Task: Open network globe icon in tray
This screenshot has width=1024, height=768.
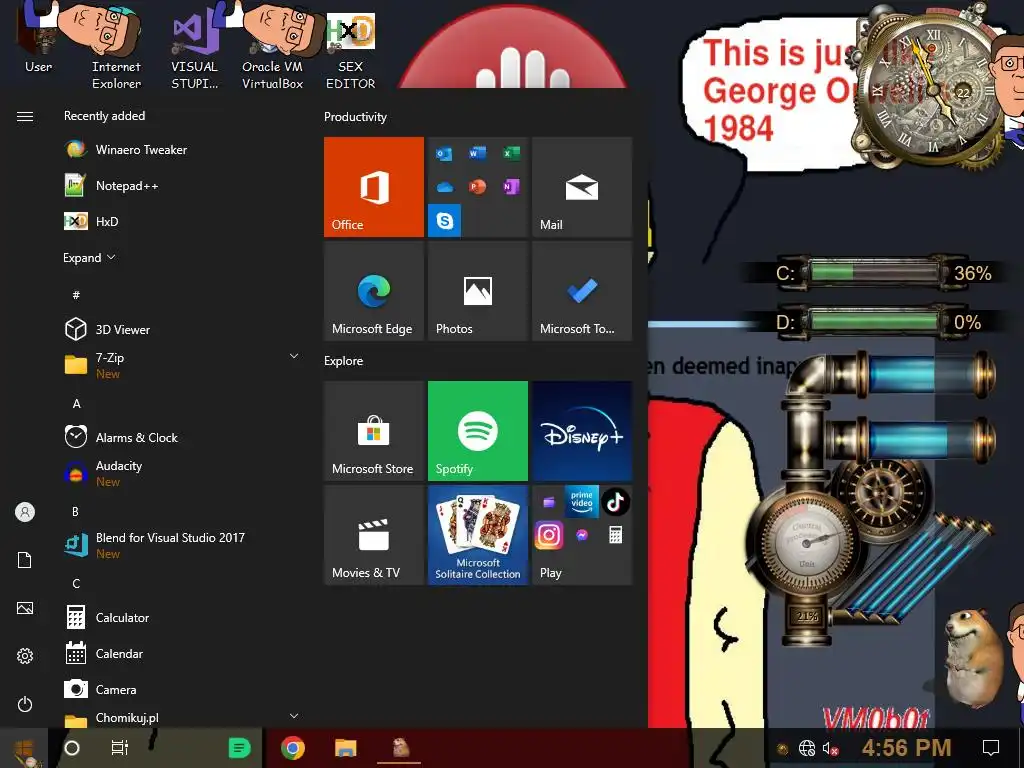Action: [x=807, y=748]
